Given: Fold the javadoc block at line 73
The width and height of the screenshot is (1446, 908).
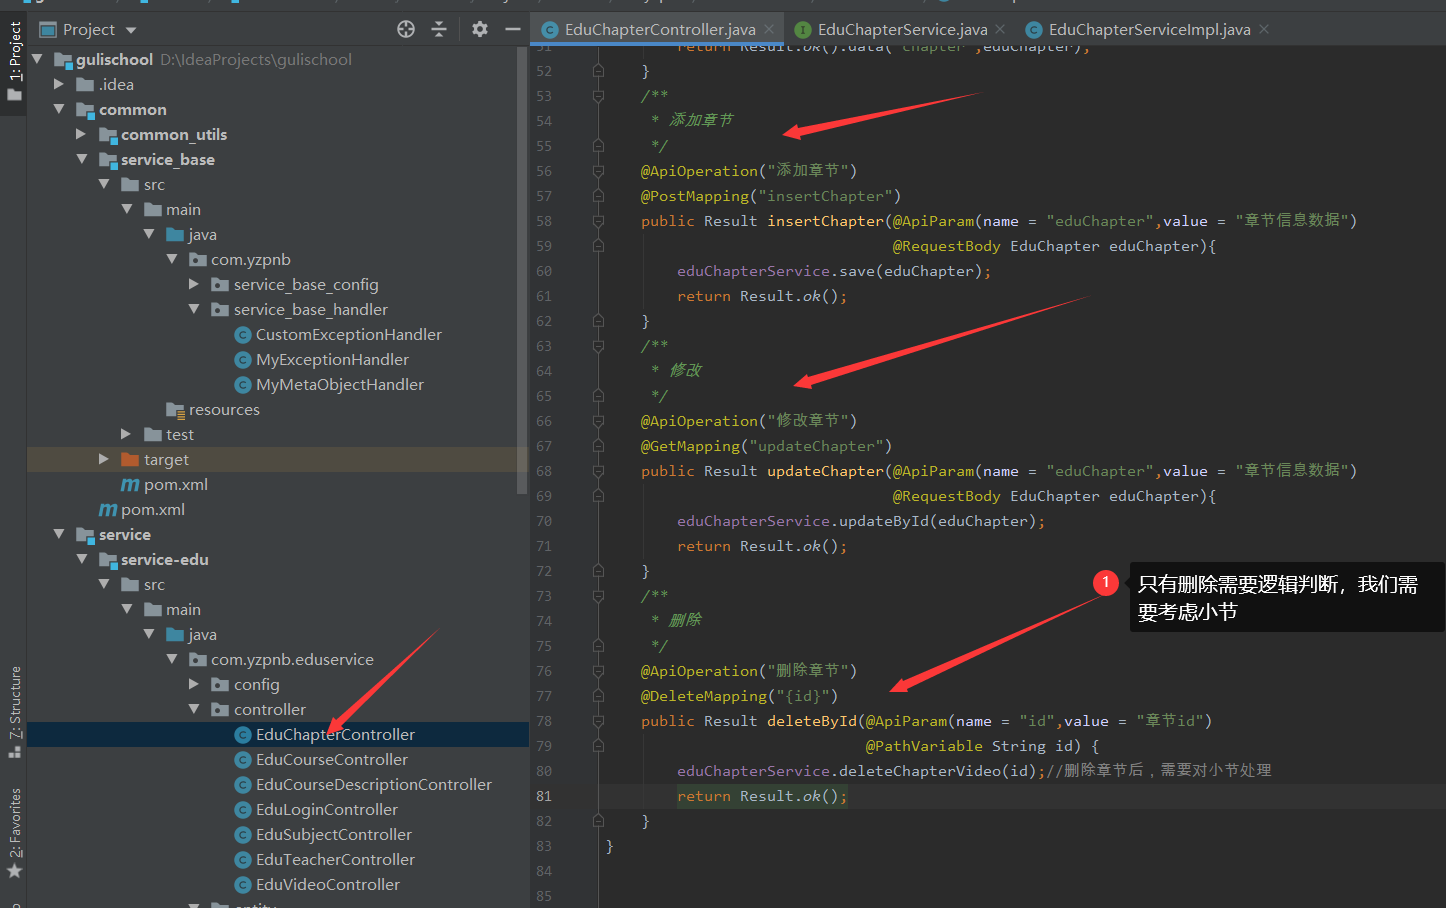Looking at the screenshot, I should (x=598, y=596).
